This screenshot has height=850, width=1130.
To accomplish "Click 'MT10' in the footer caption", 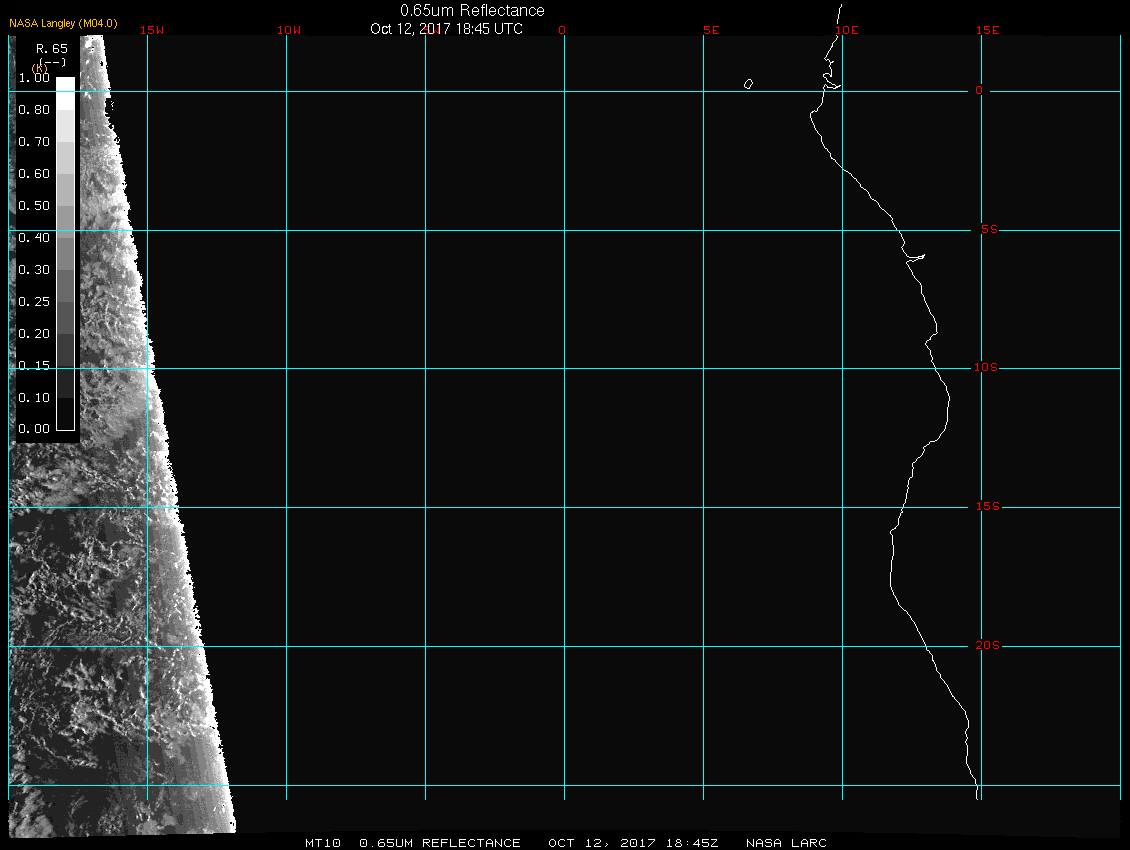I will click(324, 843).
